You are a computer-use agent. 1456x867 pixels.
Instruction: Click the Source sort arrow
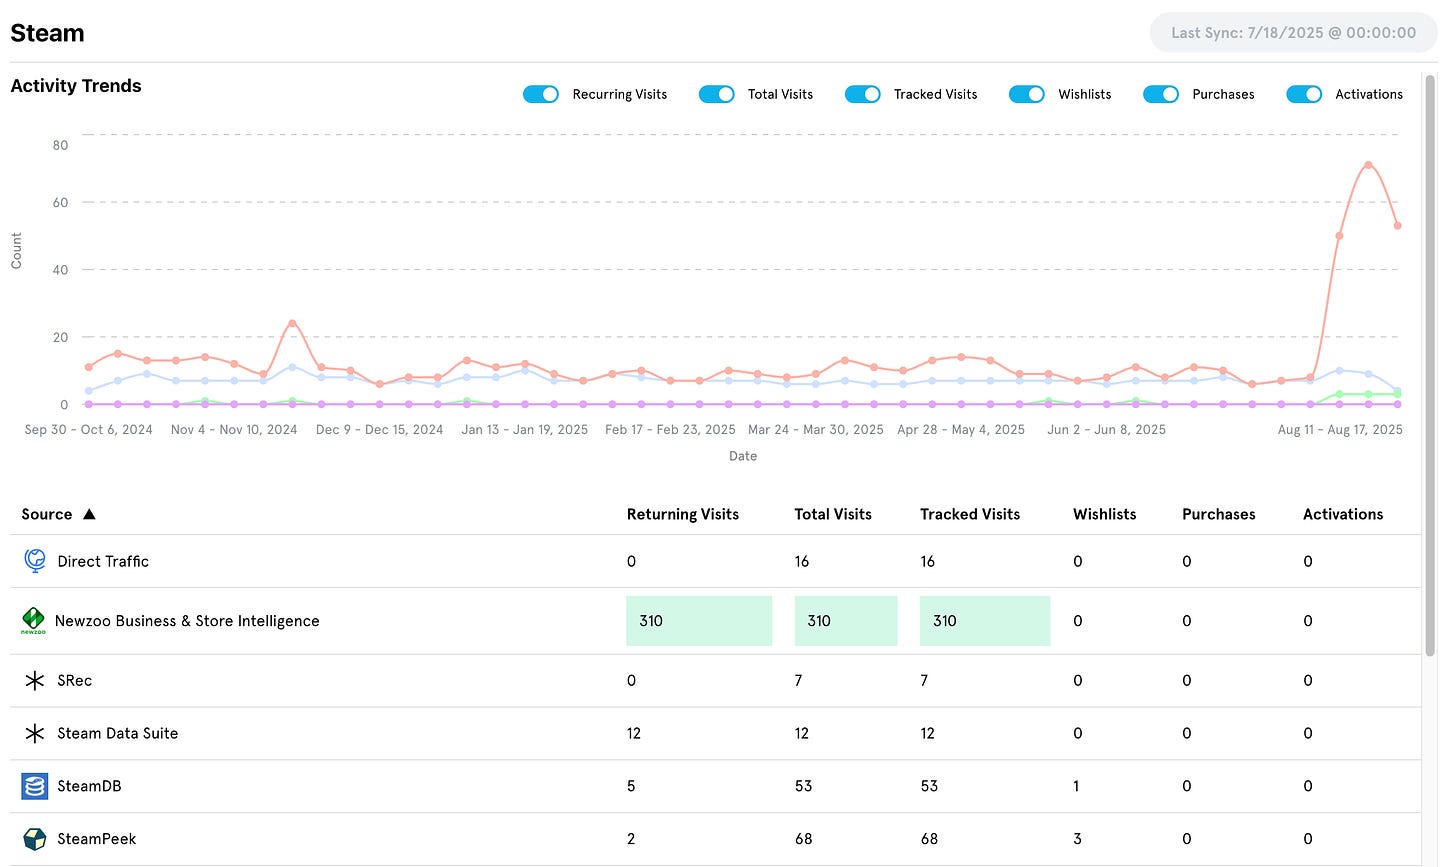click(x=89, y=514)
